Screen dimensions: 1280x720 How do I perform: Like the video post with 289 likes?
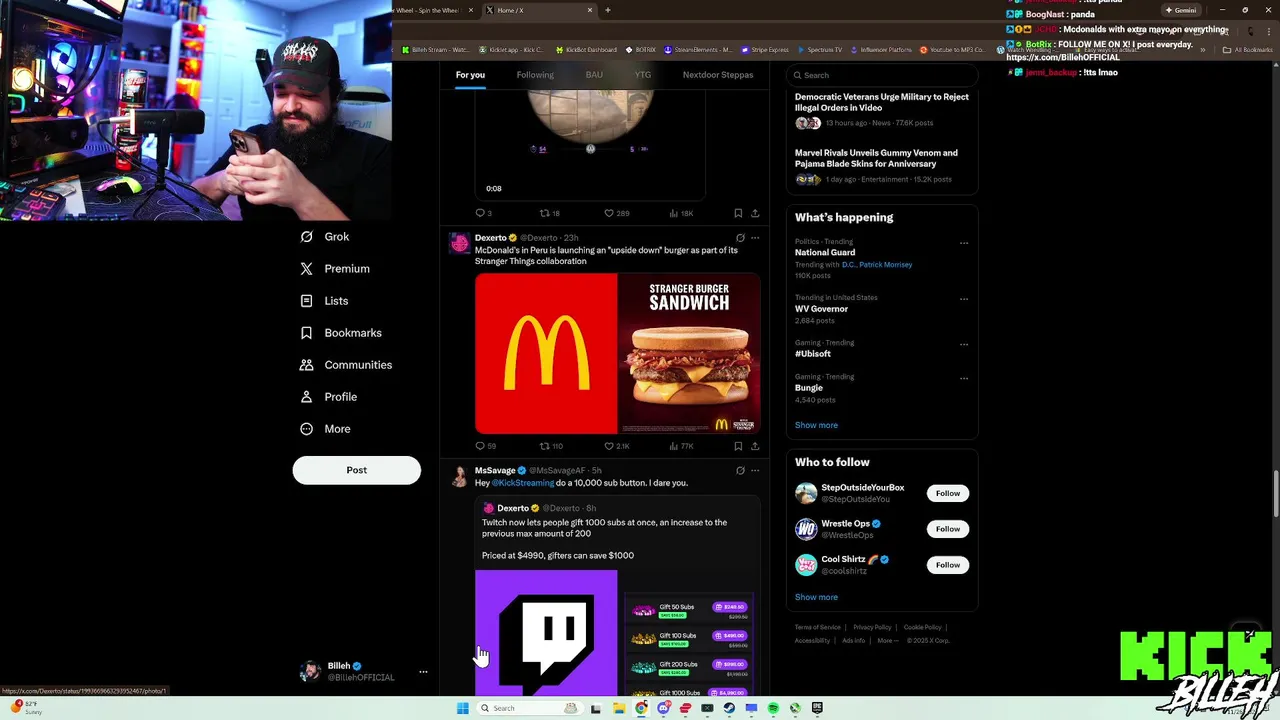617,213
